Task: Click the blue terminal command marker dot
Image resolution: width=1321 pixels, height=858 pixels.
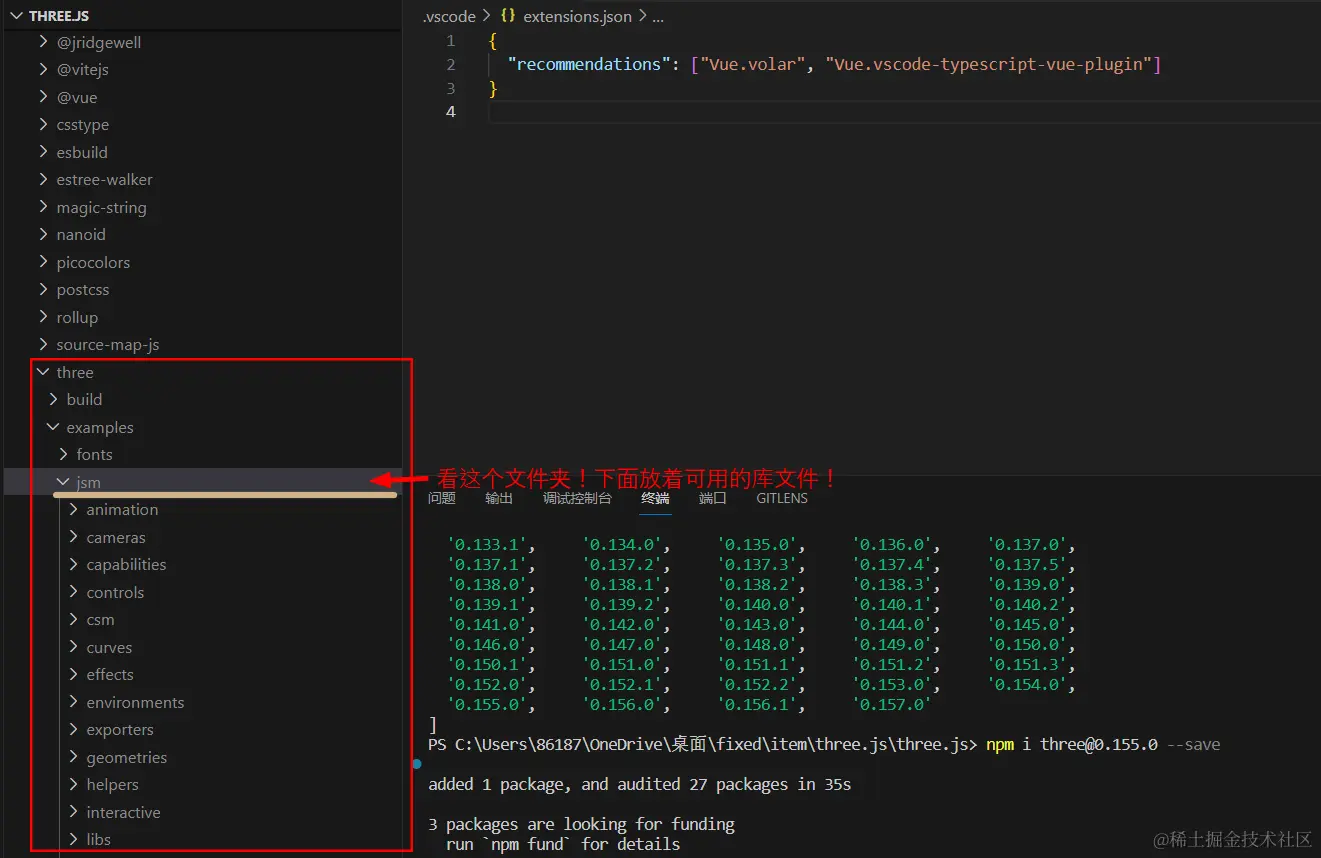Action: tap(416, 764)
